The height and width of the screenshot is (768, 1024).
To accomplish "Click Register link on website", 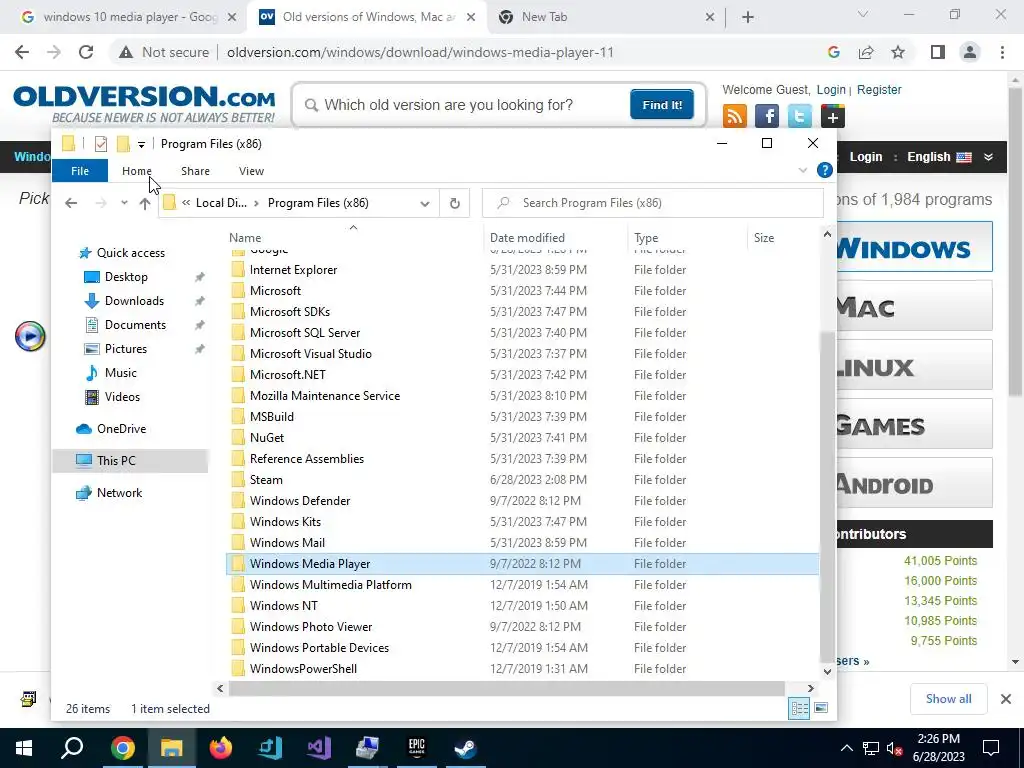I will pyautogui.click(x=879, y=89).
